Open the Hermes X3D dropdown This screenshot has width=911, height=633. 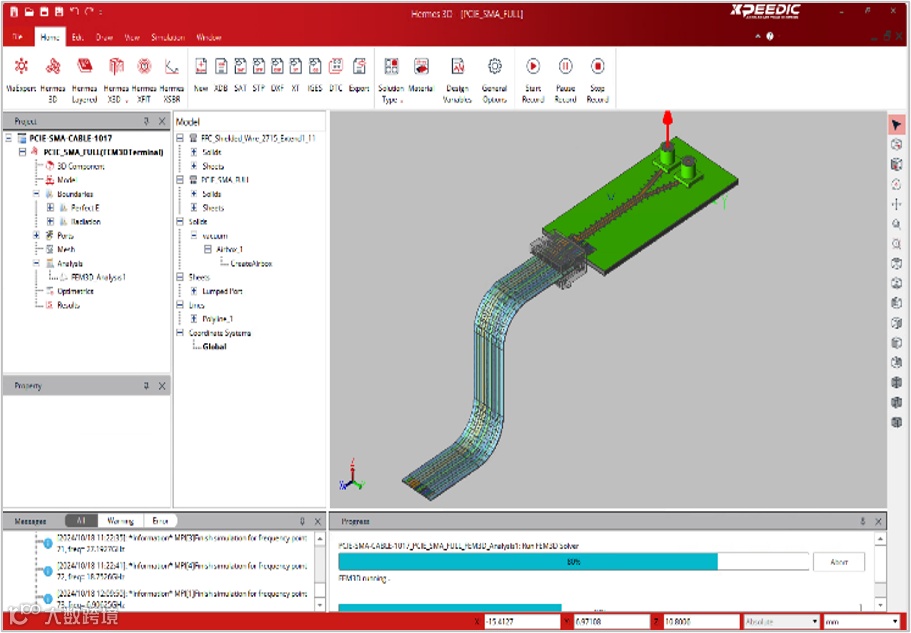pyautogui.click(x=116, y=80)
